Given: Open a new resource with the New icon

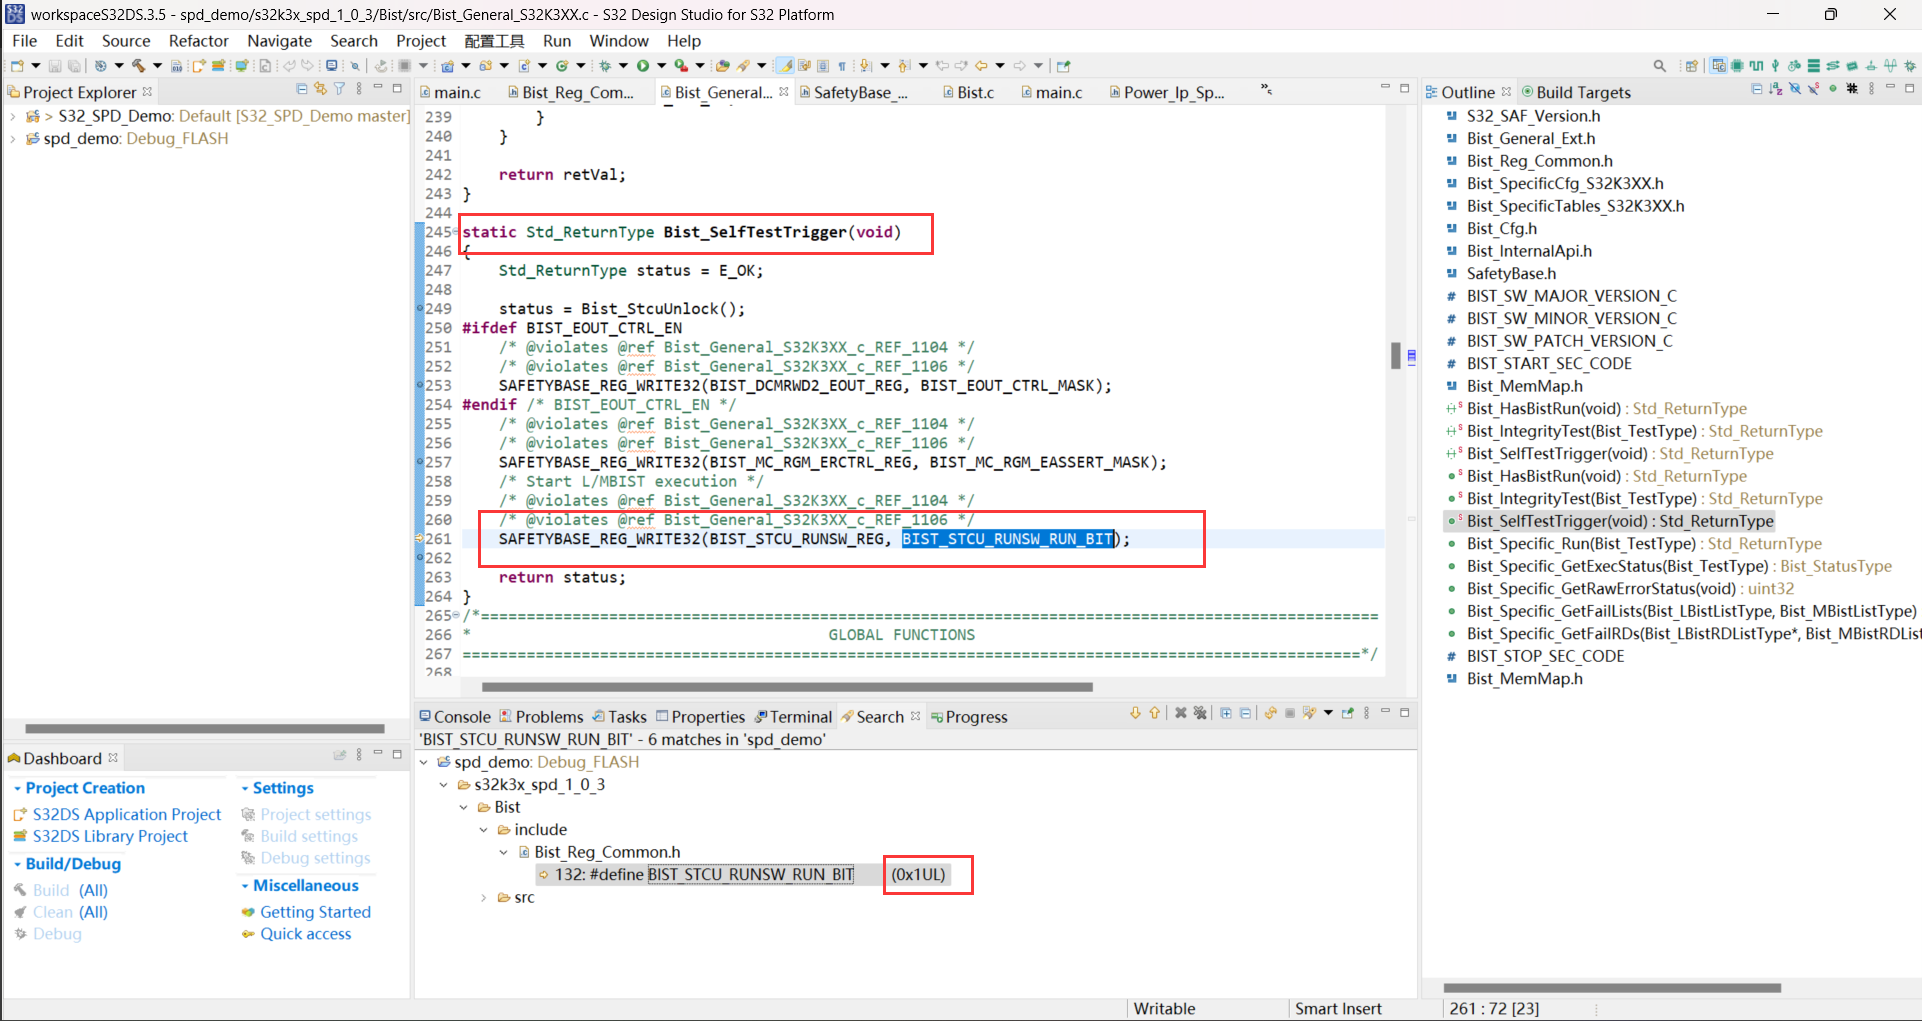Looking at the screenshot, I should [17, 65].
